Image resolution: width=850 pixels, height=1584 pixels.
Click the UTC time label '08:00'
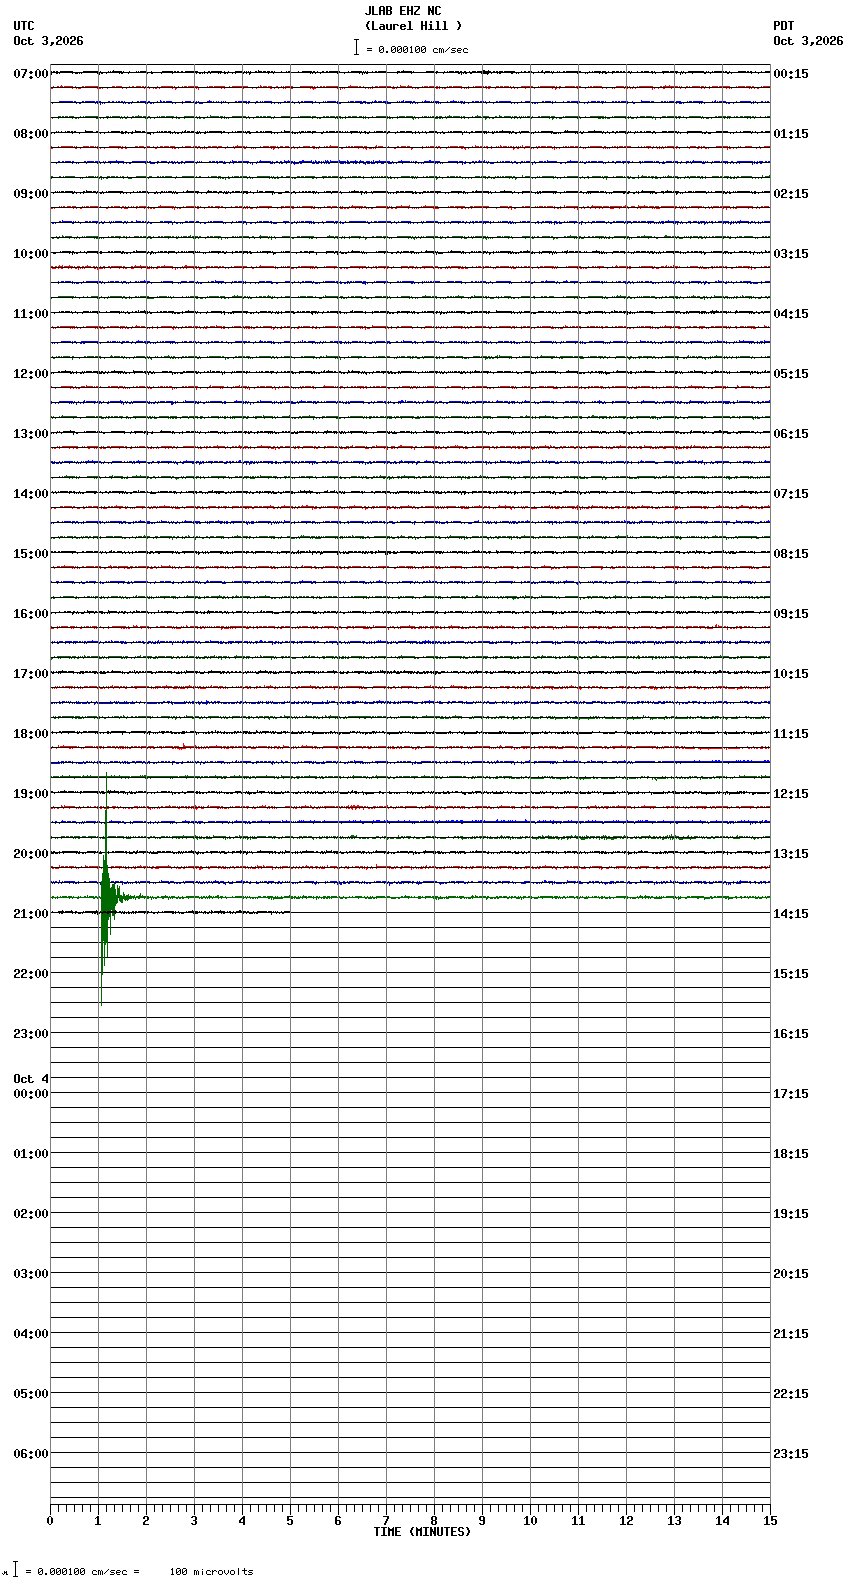point(31,134)
